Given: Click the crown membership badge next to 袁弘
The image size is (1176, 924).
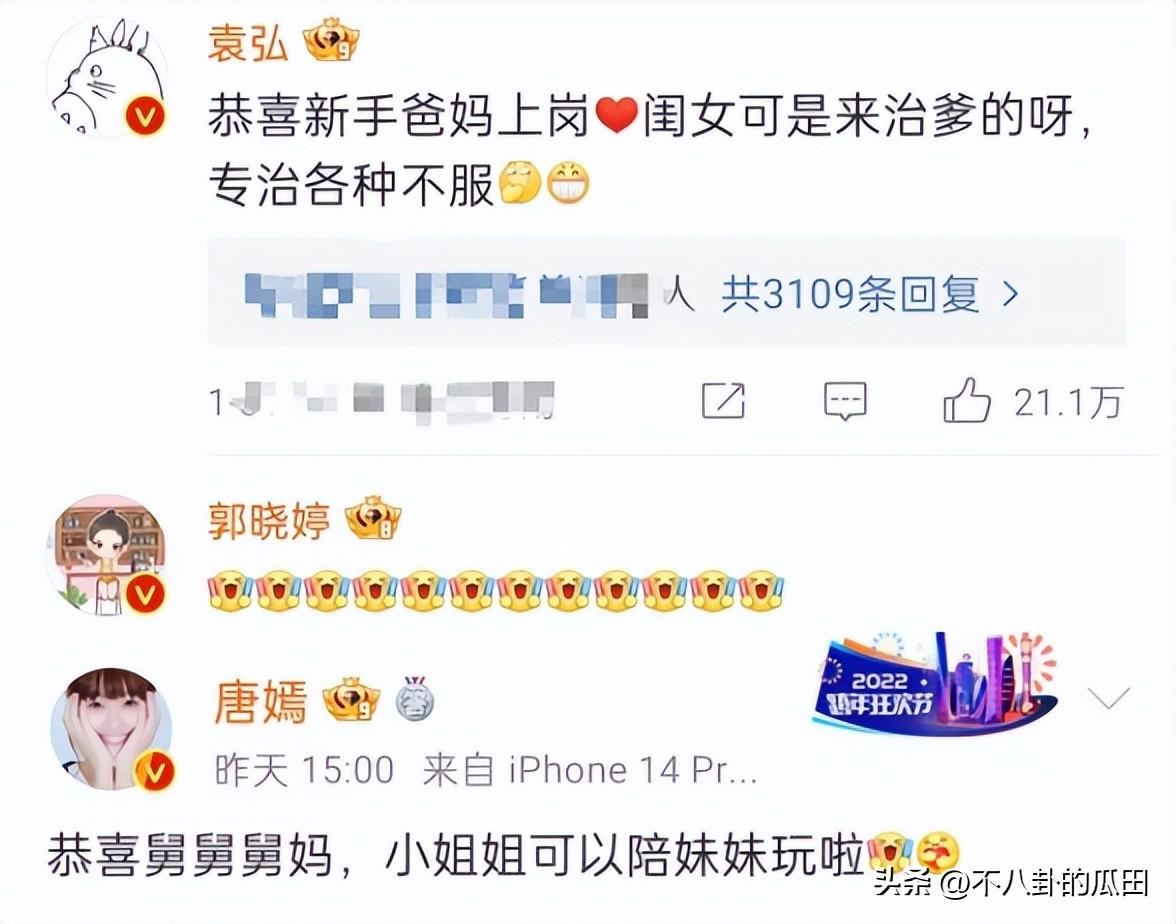Looking at the screenshot, I should pyautogui.click(x=332, y=43).
